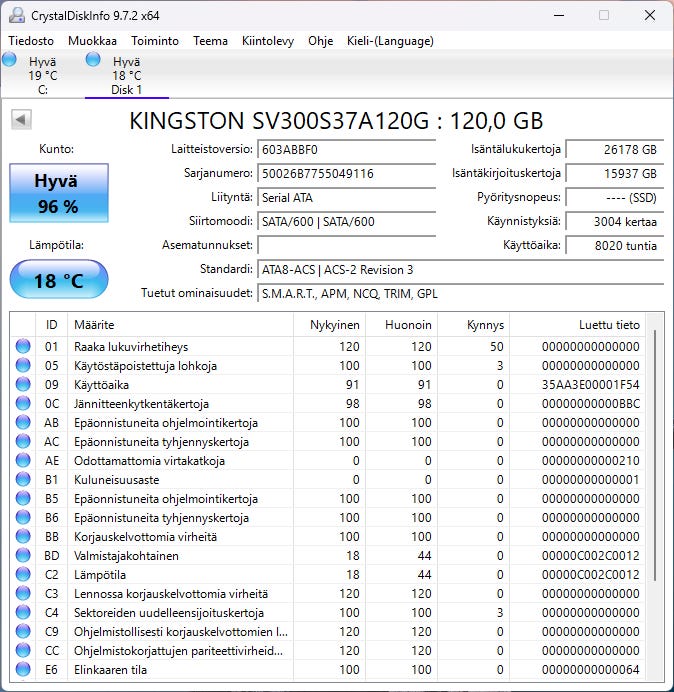The width and height of the screenshot is (674, 692).
Task: Select the Sektoreiden uudelleensijoituskertoja row text
Action: pos(169,613)
